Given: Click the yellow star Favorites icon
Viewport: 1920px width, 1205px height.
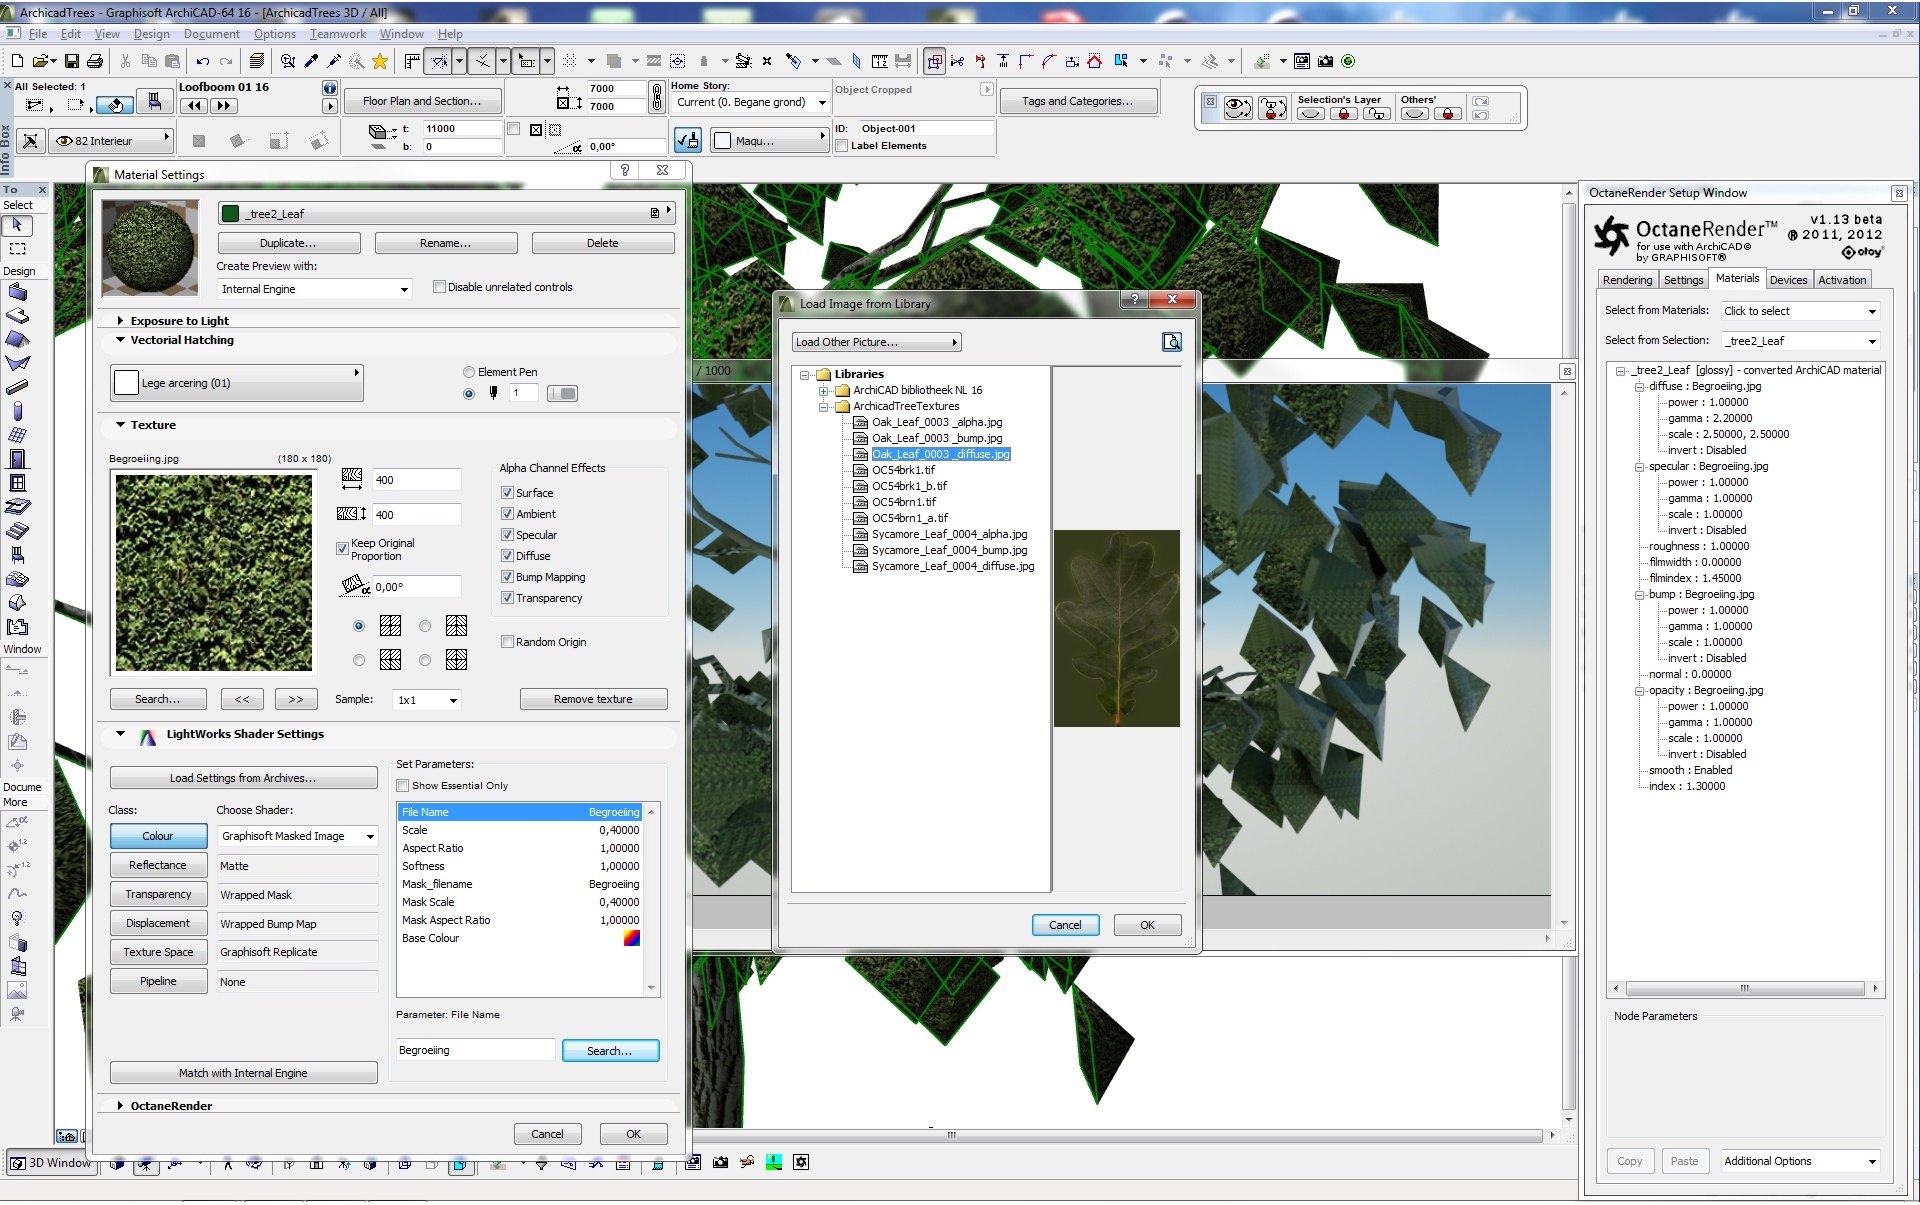Looking at the screenshot, I should coord(380,61).
